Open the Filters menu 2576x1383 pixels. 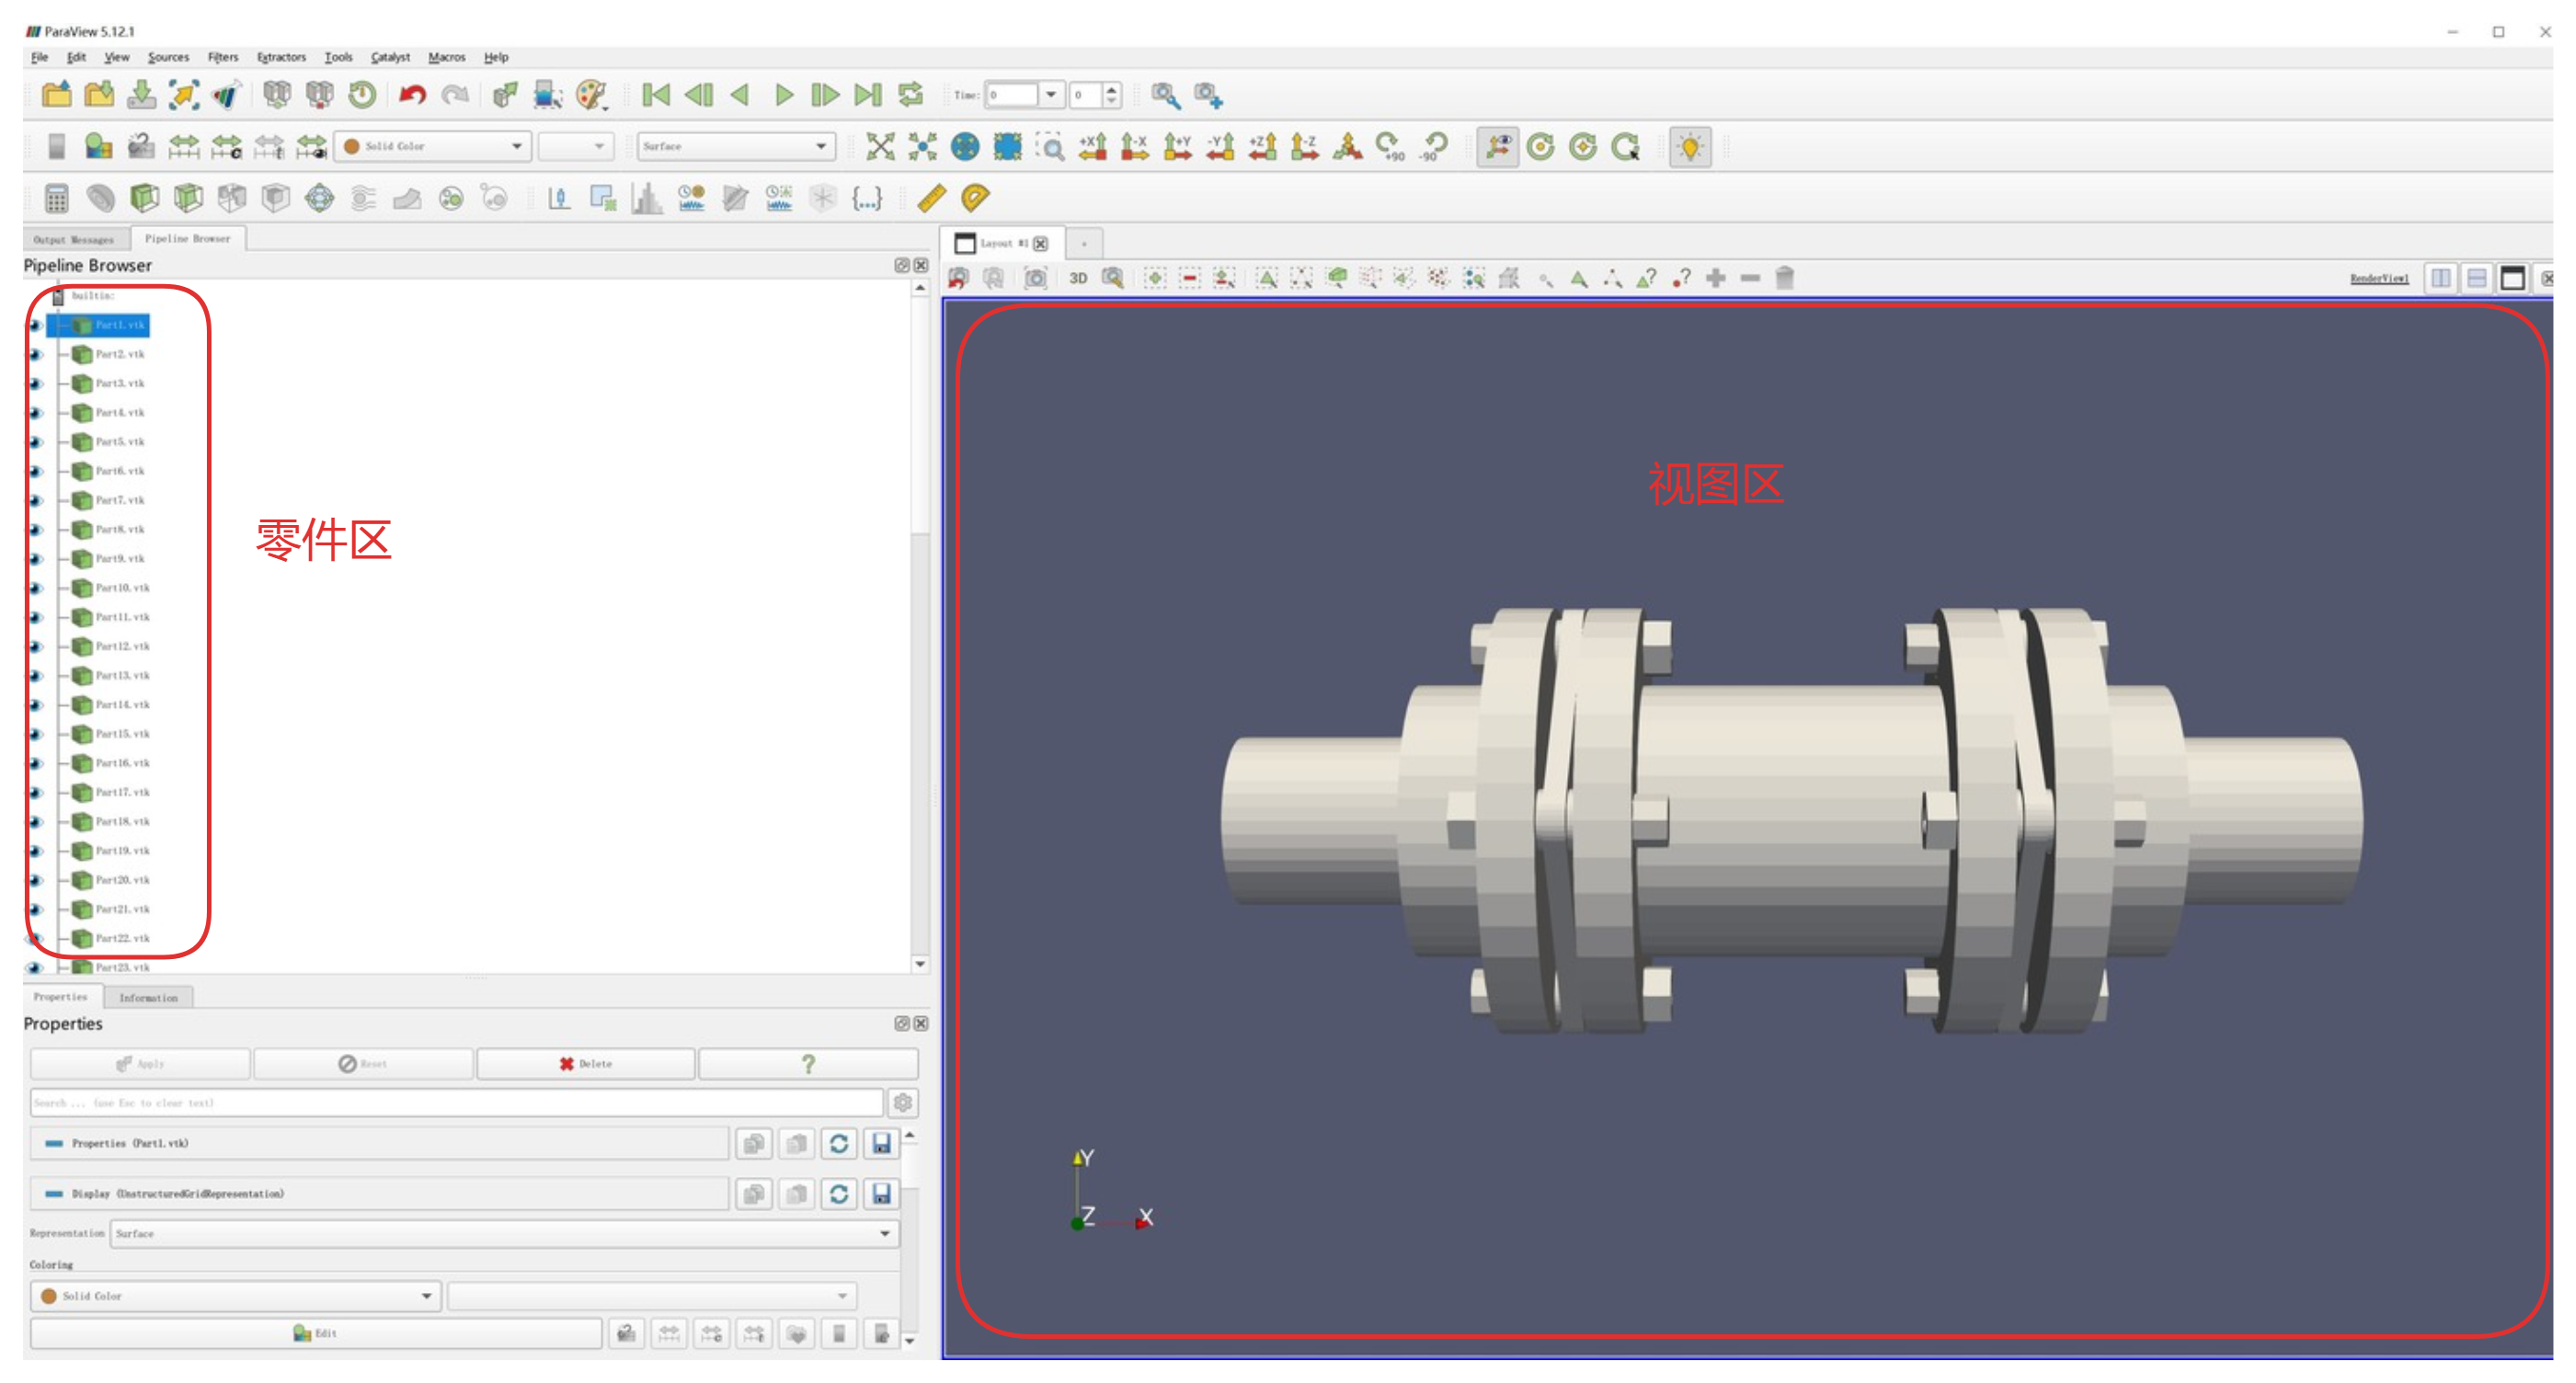222,57
